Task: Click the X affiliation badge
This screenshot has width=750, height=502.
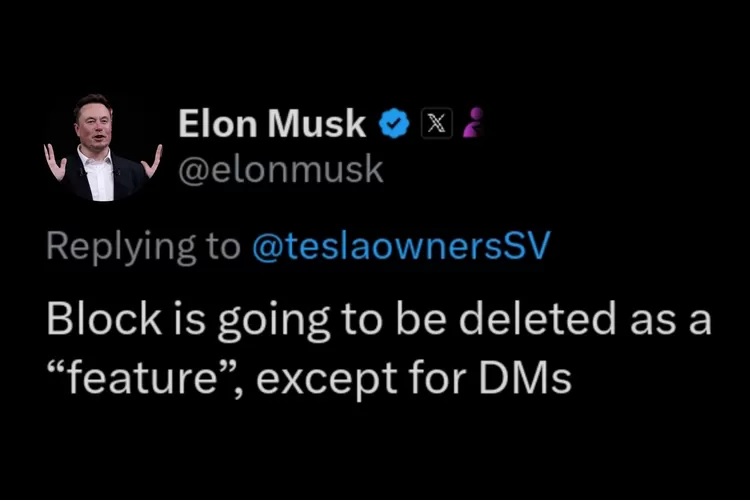Action: coord(437,124)
